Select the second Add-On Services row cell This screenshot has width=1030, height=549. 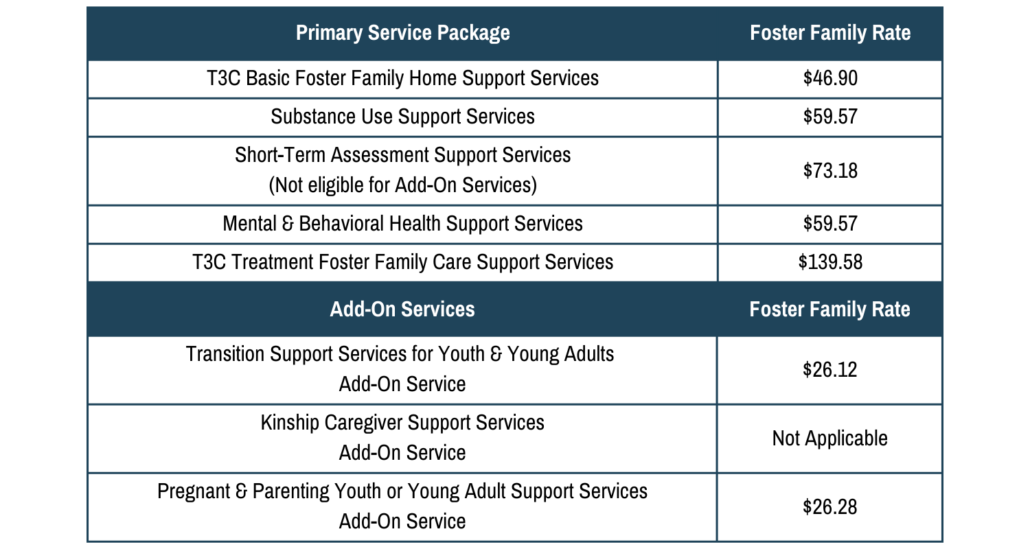(x=402, y=438)
